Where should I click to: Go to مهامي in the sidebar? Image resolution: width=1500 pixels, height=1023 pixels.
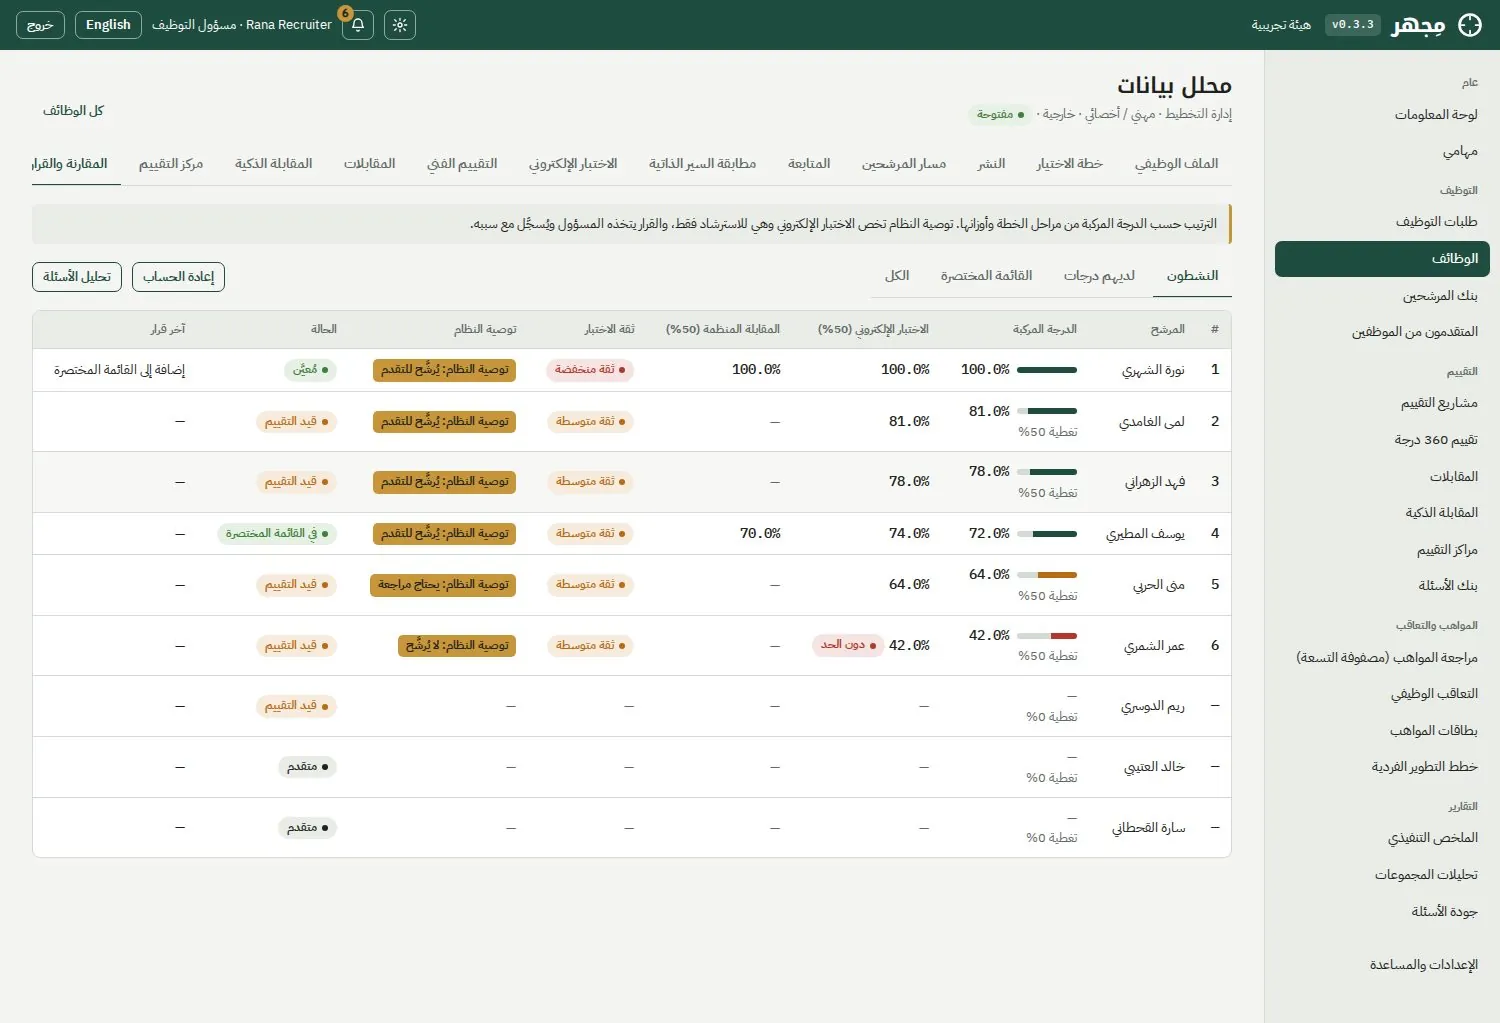click(x=1382, y=151)
